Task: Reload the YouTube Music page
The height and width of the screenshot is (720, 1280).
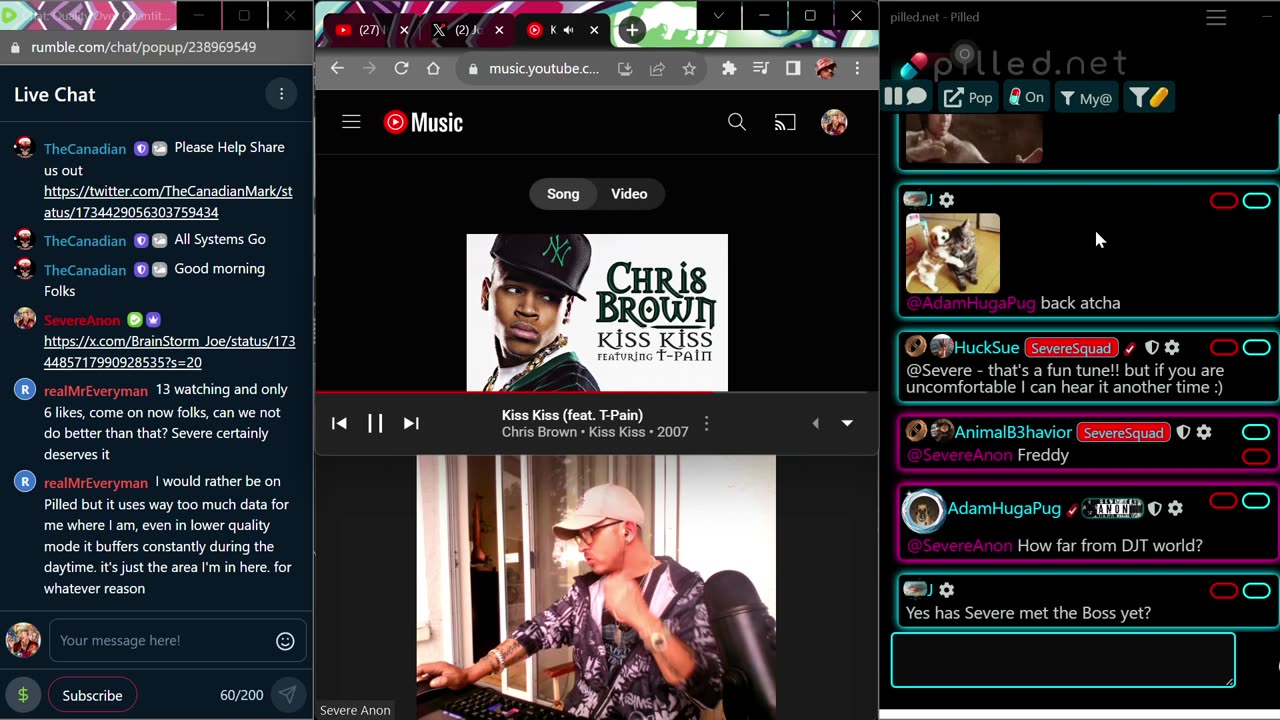Action: 401,68
